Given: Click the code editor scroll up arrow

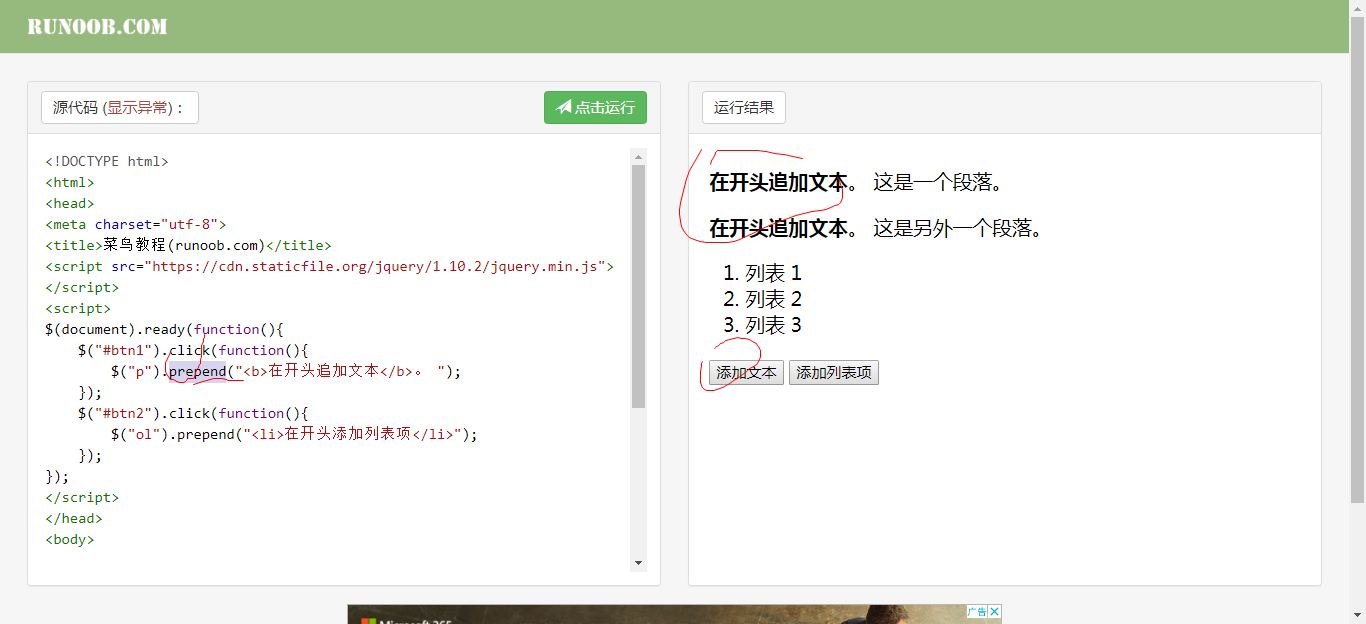Looking at the screenshot, I should 639,156.
